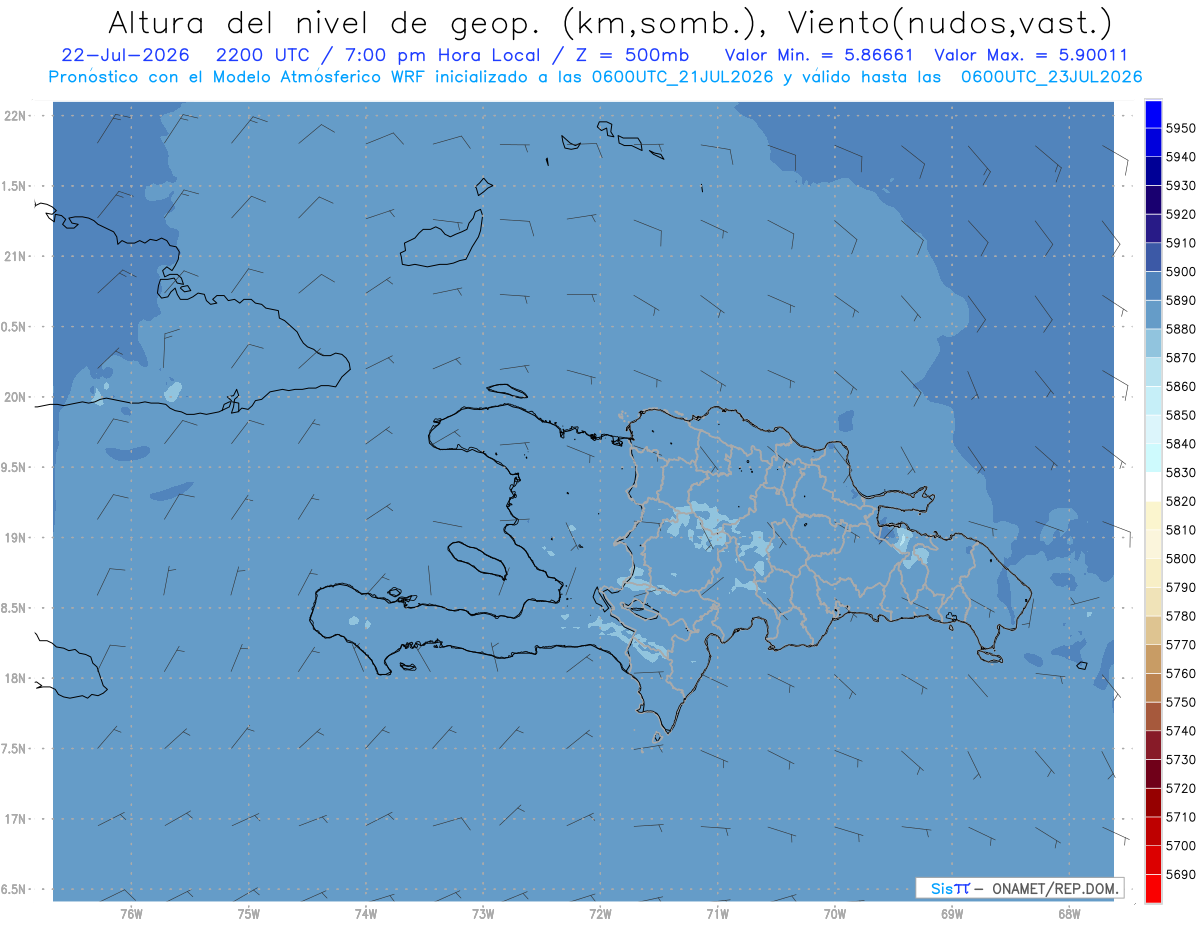Click the '21N' latitude label
1200x927 pixels.
click(x=16, y=257)
